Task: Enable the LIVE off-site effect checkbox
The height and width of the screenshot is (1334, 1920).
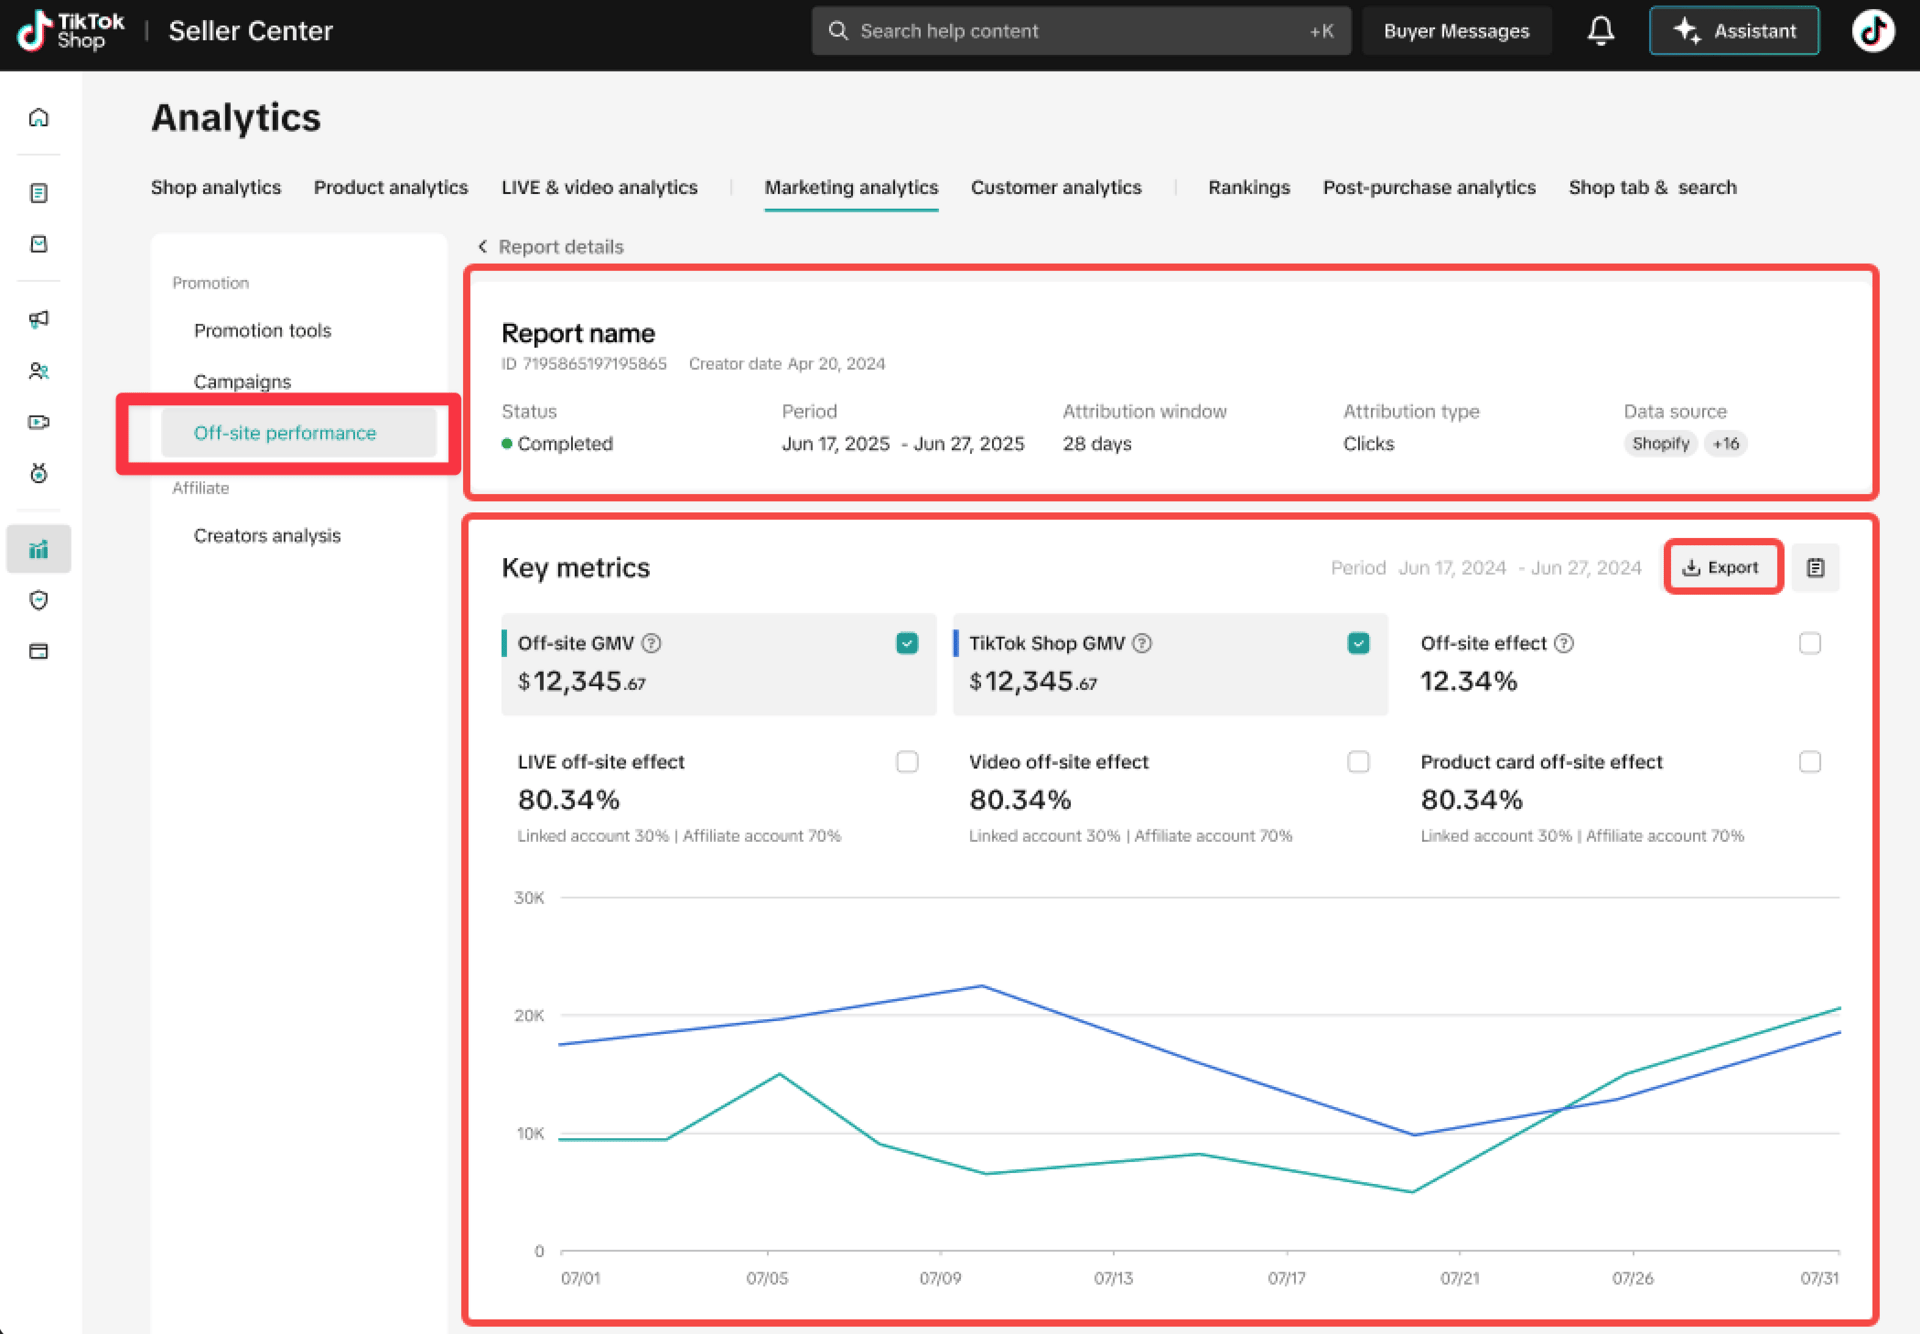Action: [907, 762]
